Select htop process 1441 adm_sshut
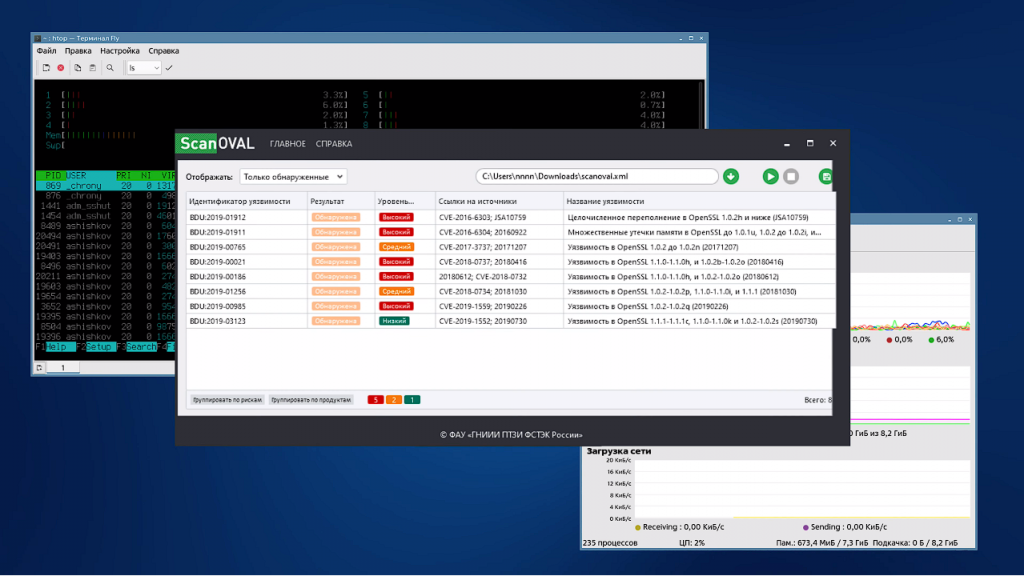 (x=105, y=206)
